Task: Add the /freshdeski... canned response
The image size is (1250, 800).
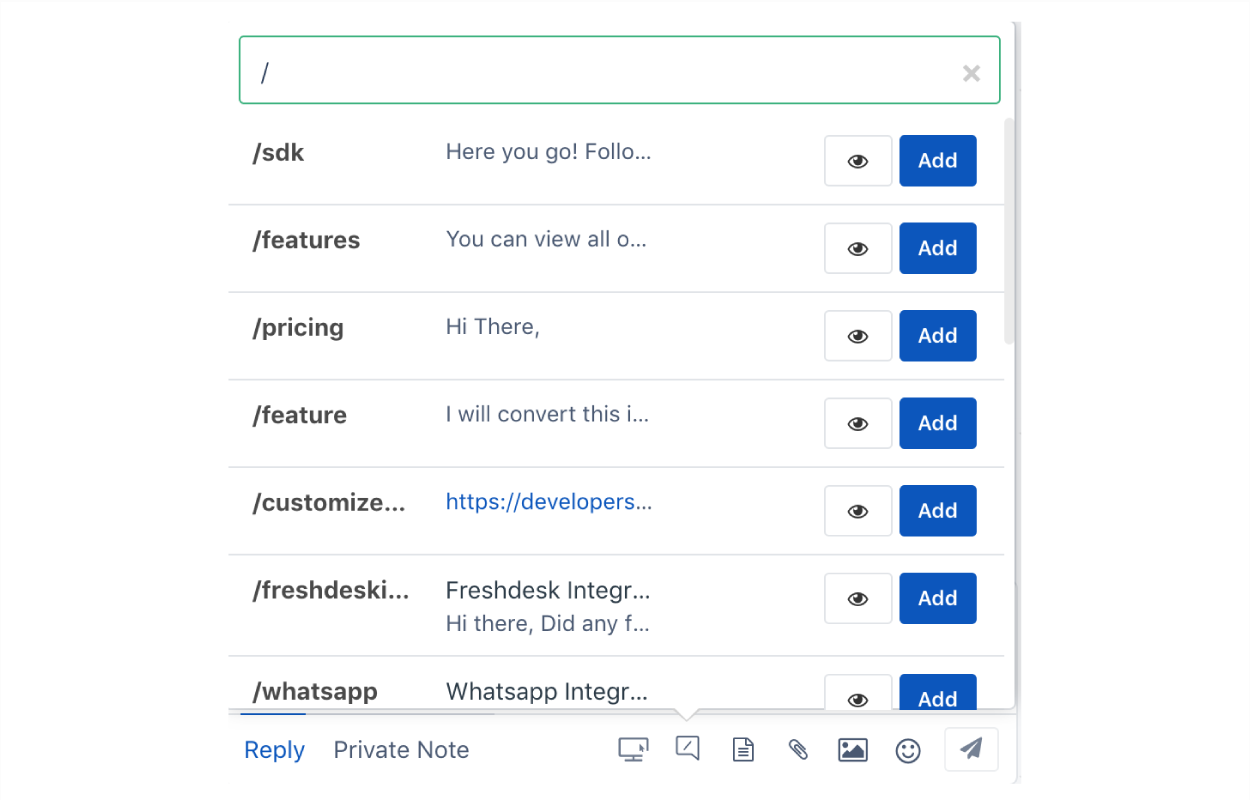Action: pos(937,598)
